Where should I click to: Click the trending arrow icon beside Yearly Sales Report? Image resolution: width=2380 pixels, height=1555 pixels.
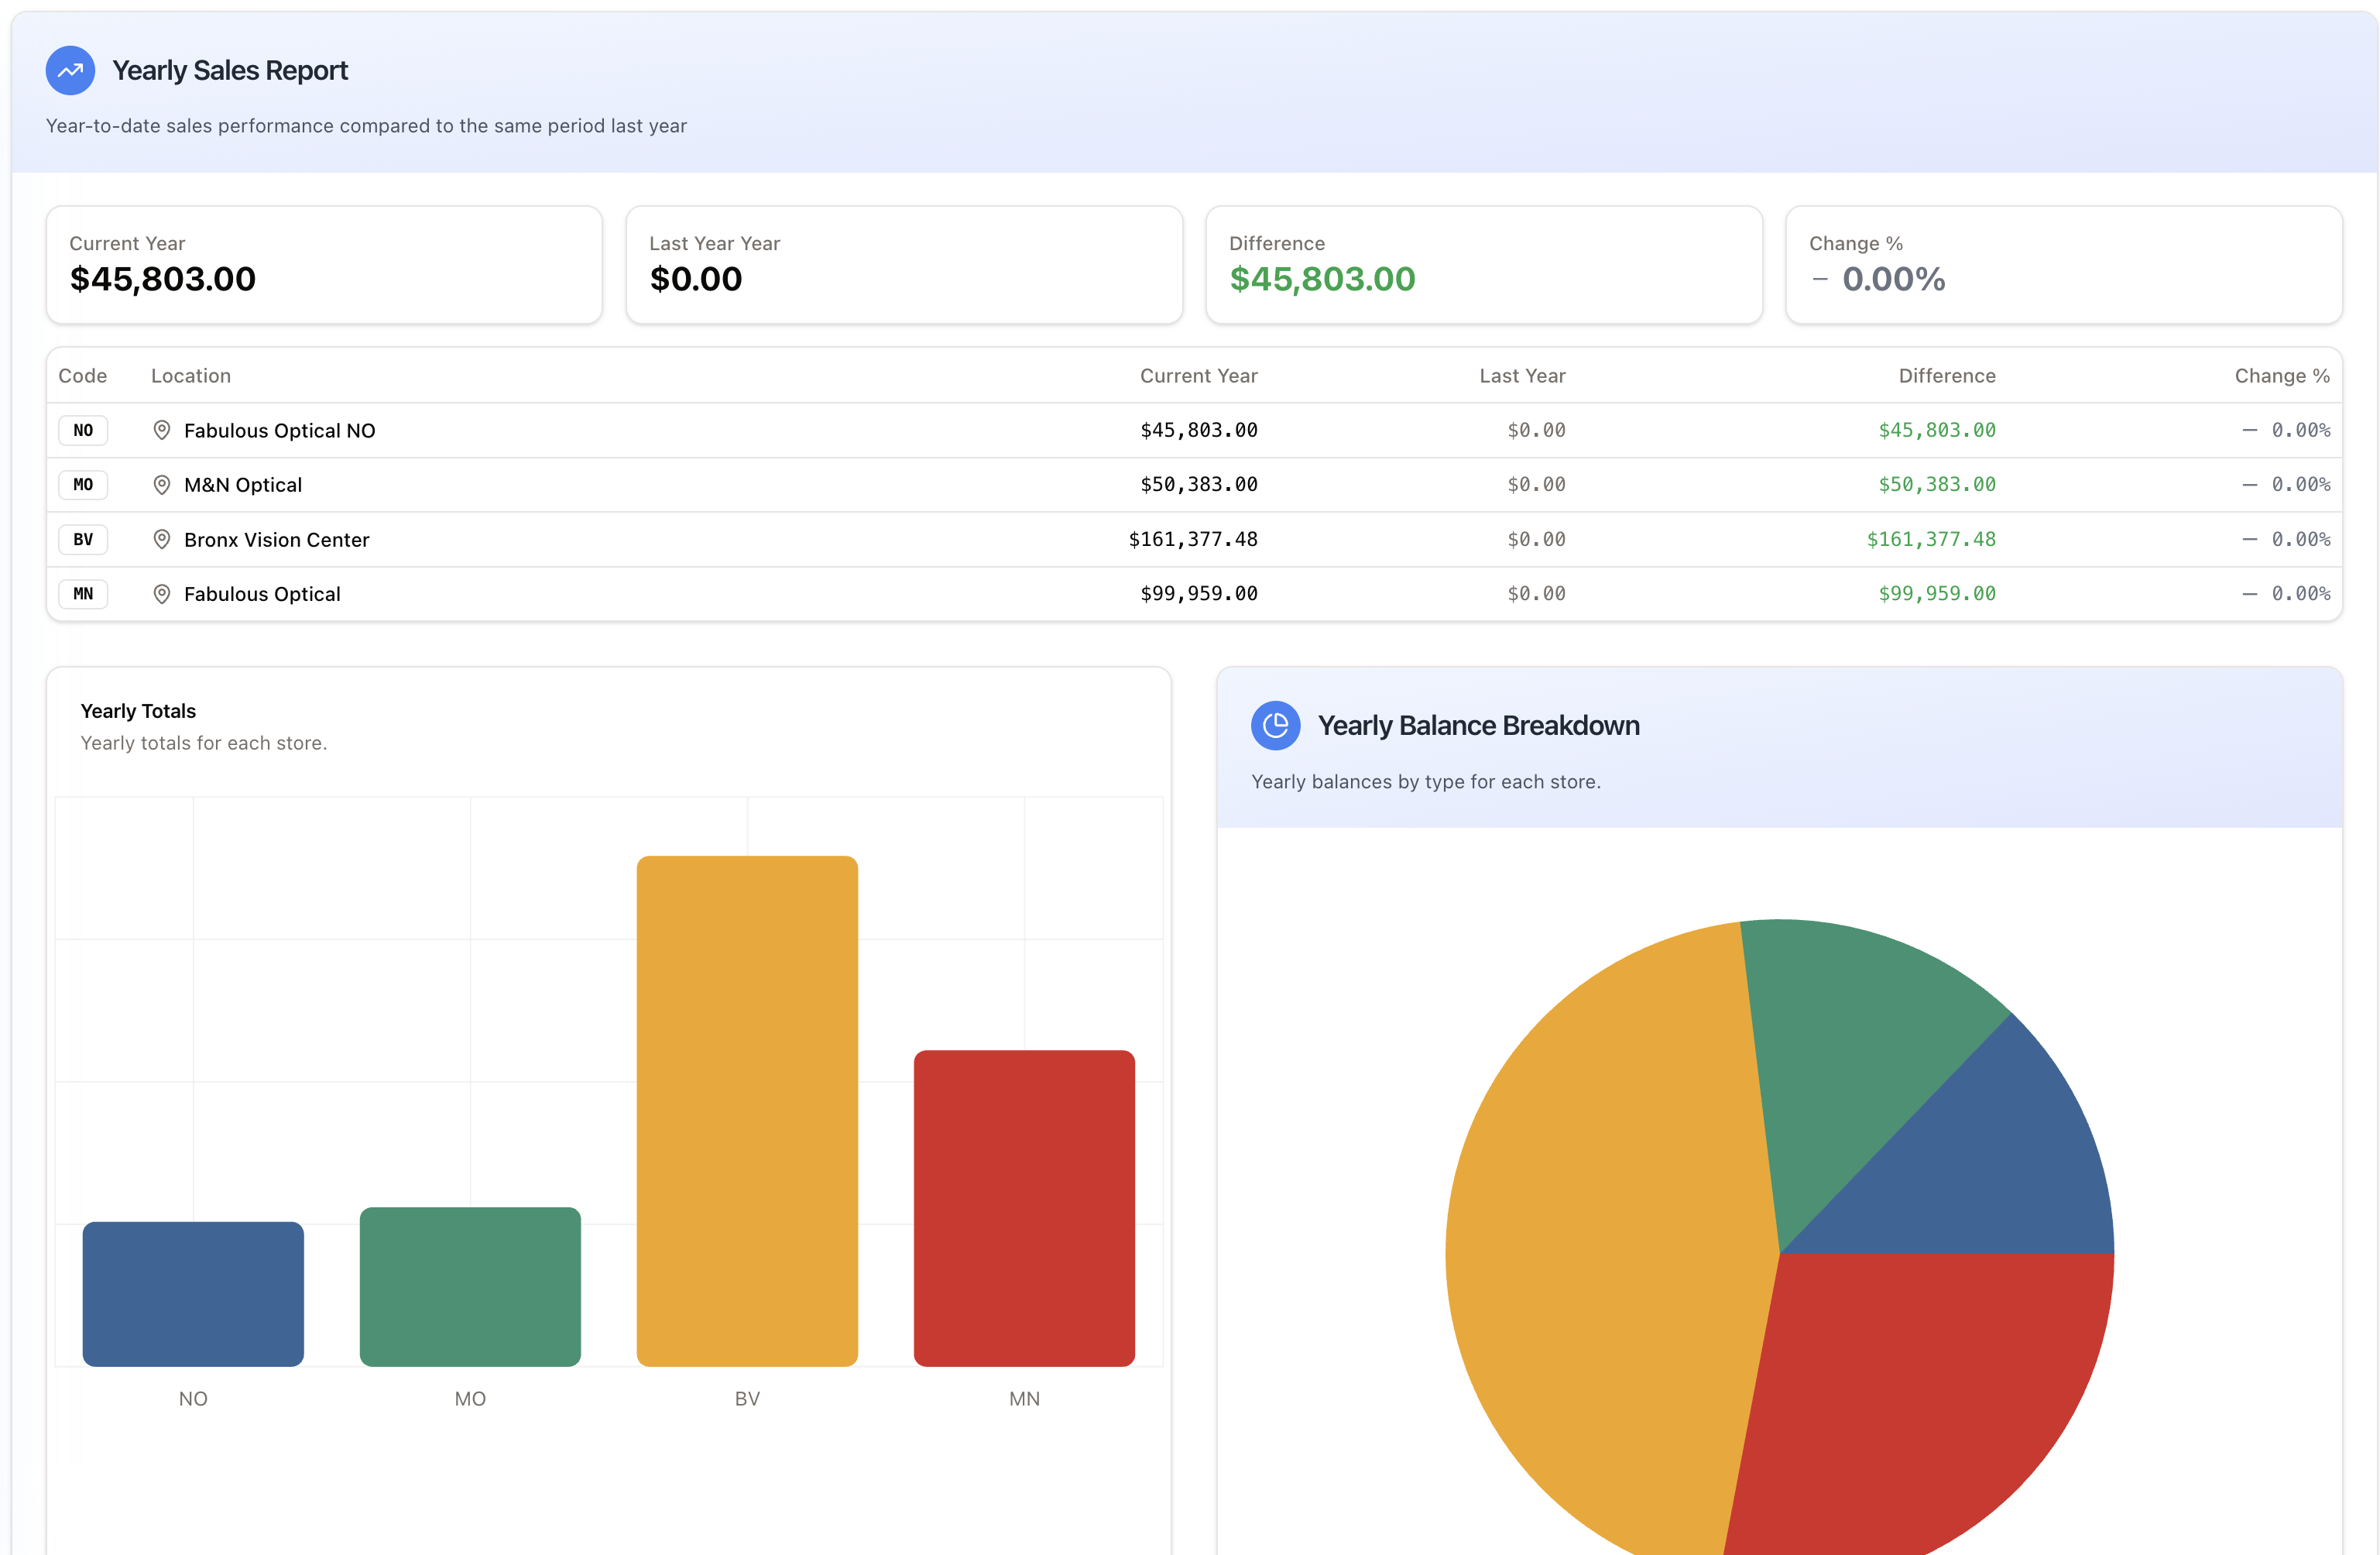[x=69, y=70]
